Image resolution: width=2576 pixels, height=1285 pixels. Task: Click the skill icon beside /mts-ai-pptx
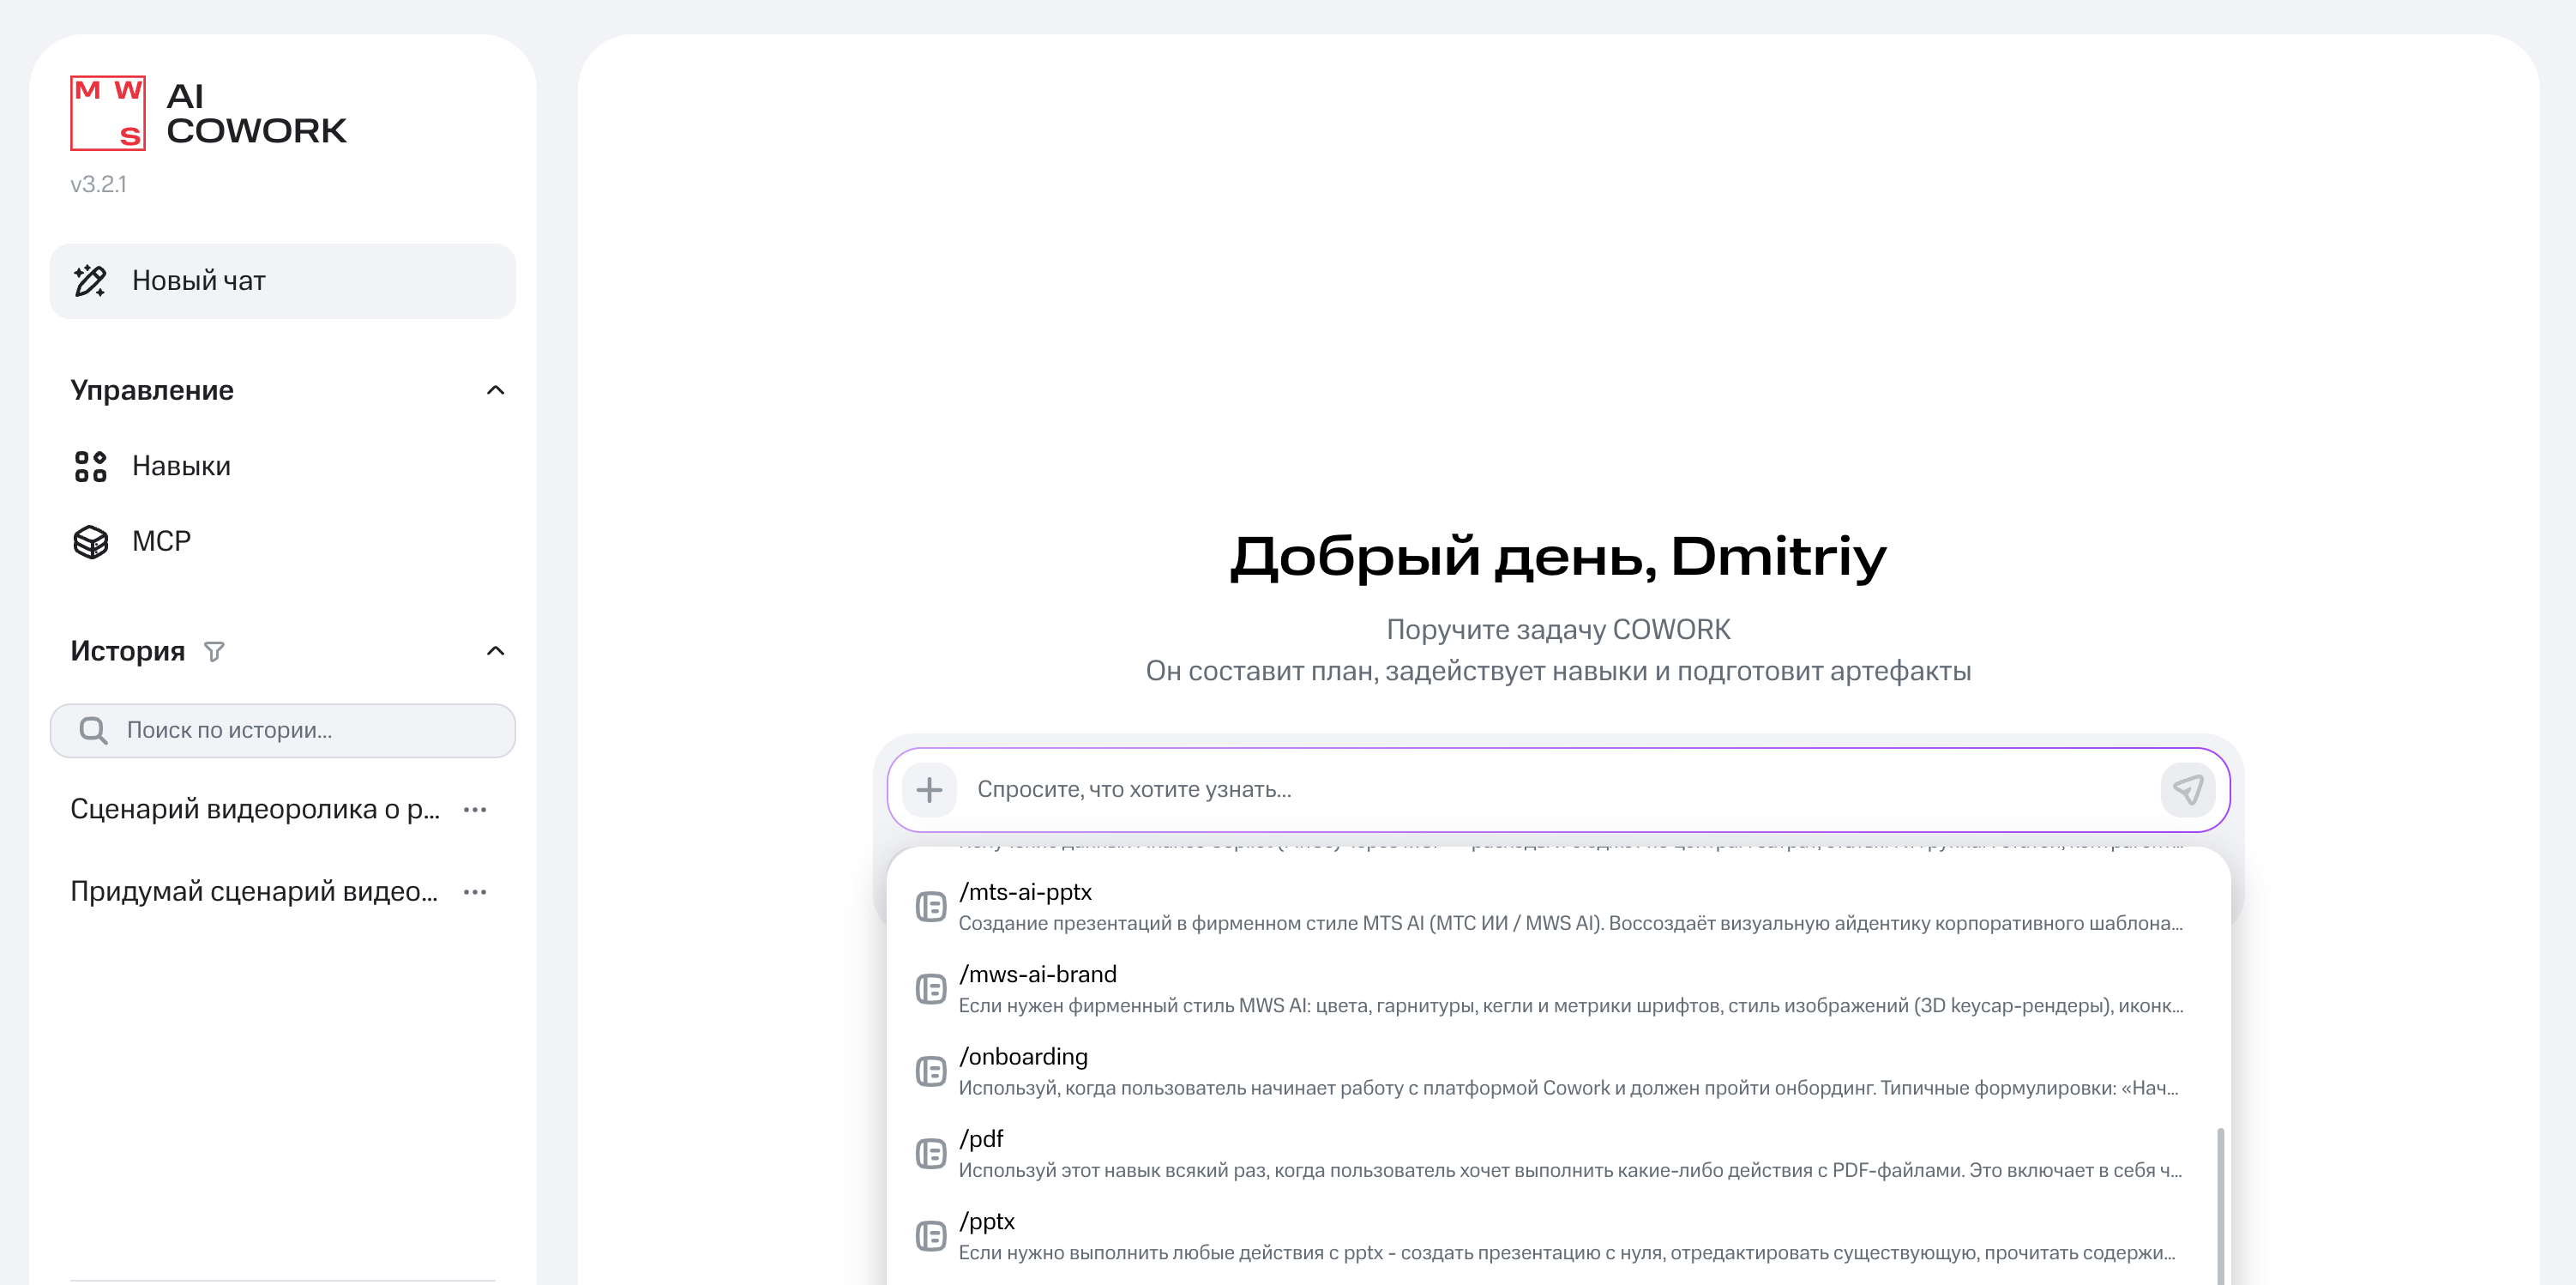(931, 907)
